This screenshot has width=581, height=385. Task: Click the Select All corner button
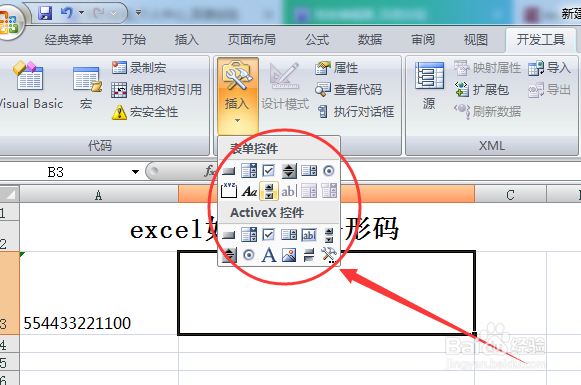(x=10, y=194)
